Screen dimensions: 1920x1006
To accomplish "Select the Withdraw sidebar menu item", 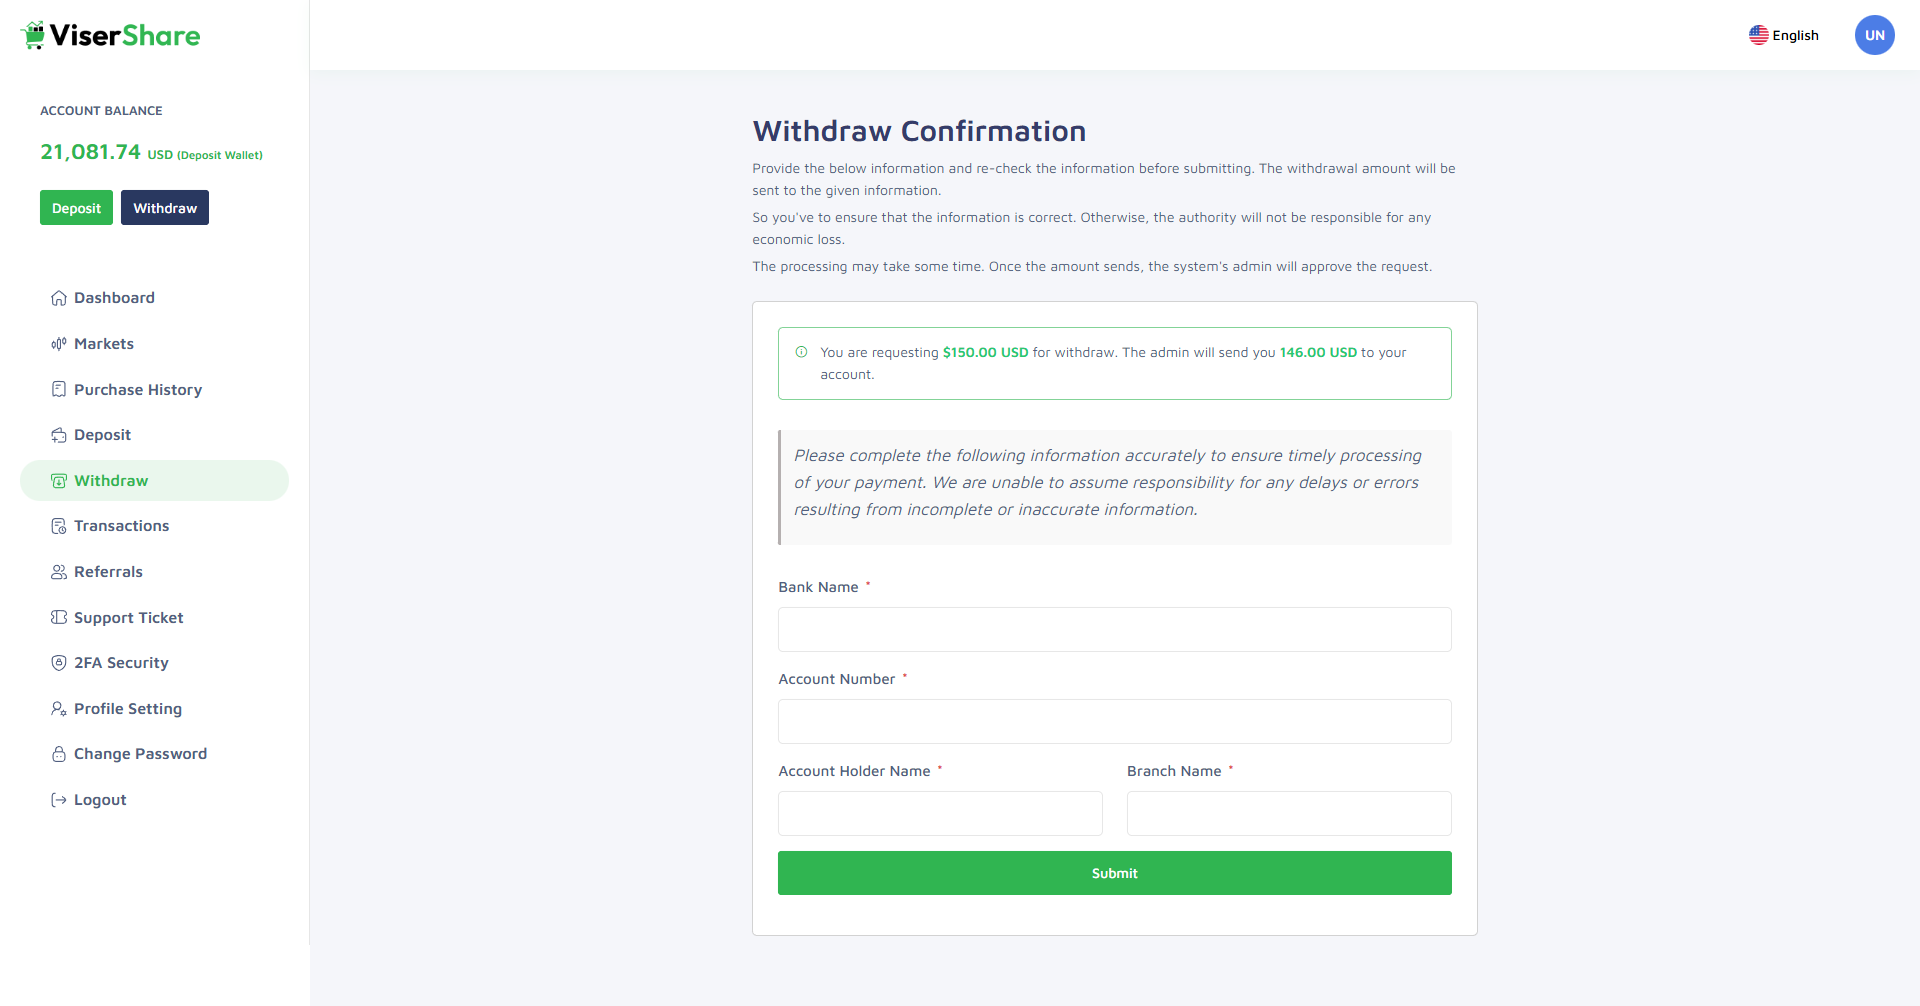I will [111, 481].
